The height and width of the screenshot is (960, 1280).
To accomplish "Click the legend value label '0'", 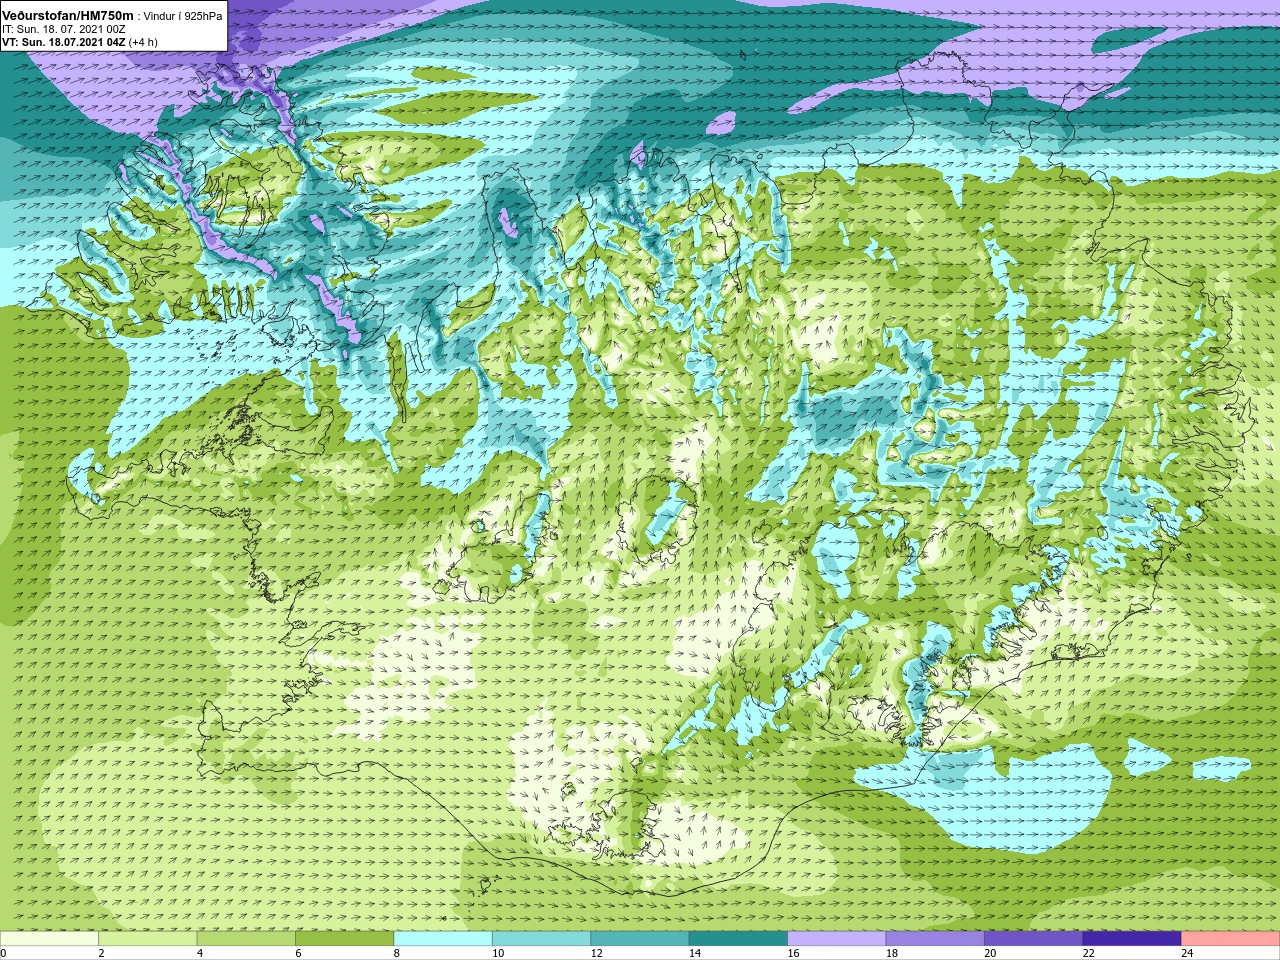I will 3,953.
